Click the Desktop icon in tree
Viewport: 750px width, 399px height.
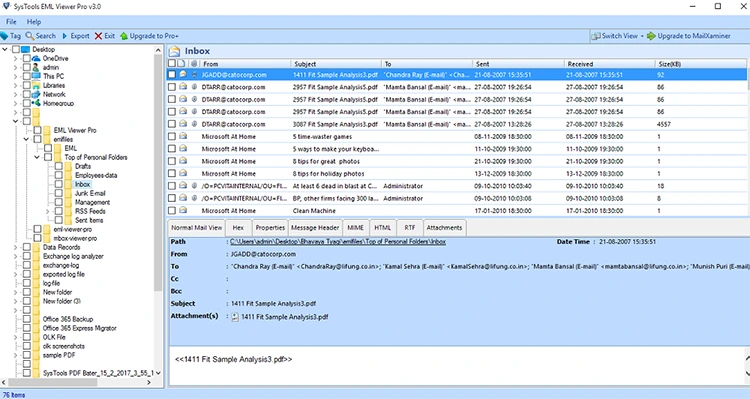pos(25,49)
